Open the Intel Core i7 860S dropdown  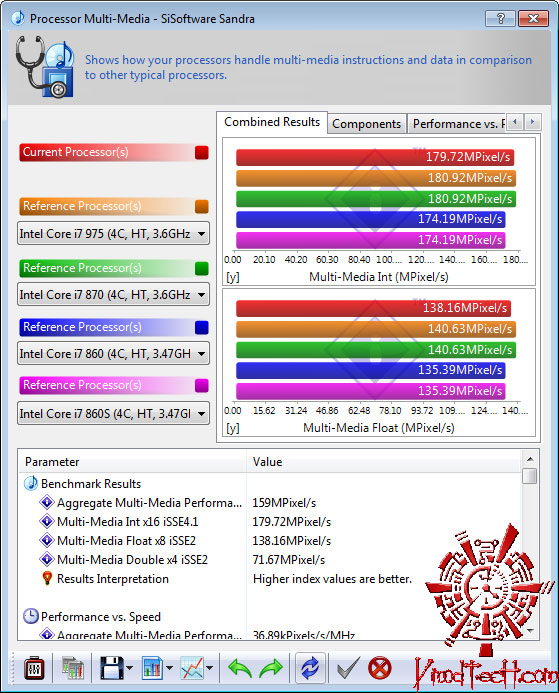click(113, 413)
